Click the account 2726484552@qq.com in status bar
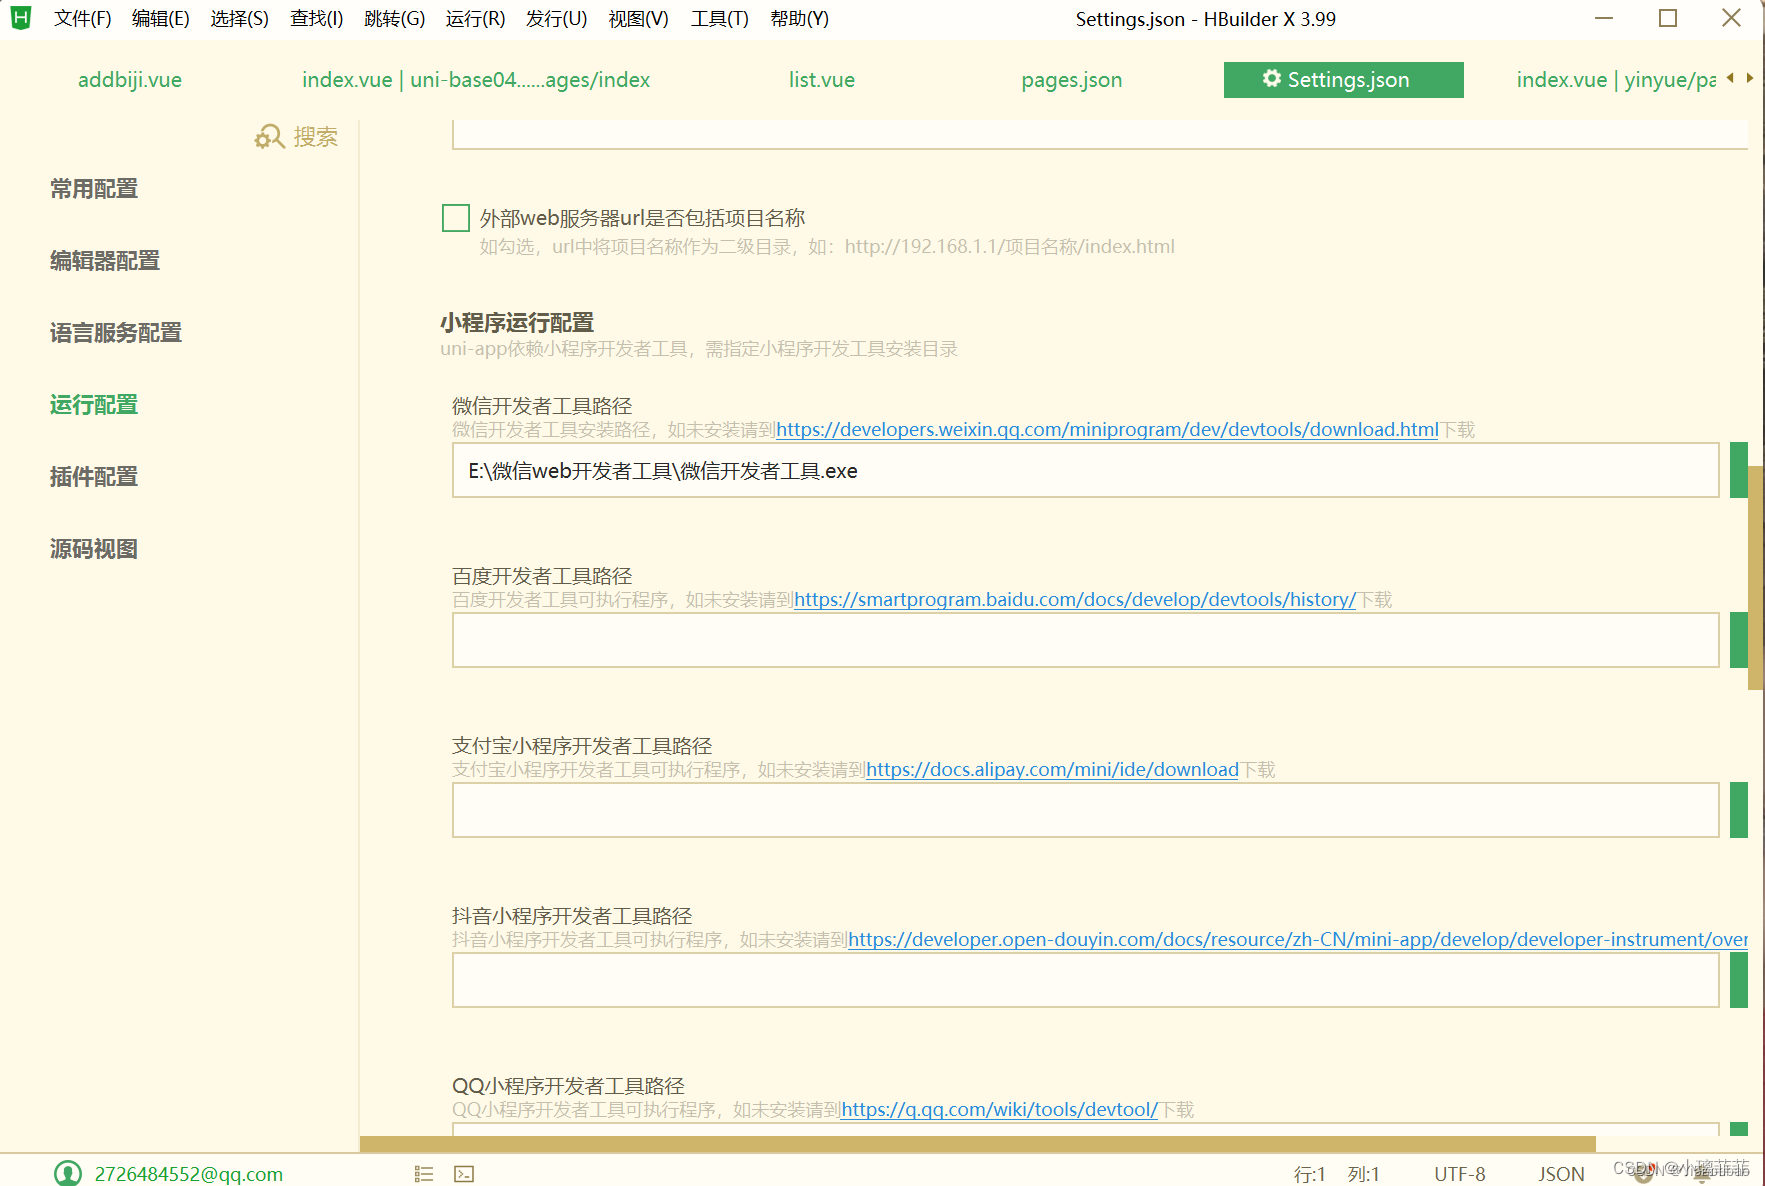Viewport: 1765px width, 1186px height. (x=189, y=1174)
